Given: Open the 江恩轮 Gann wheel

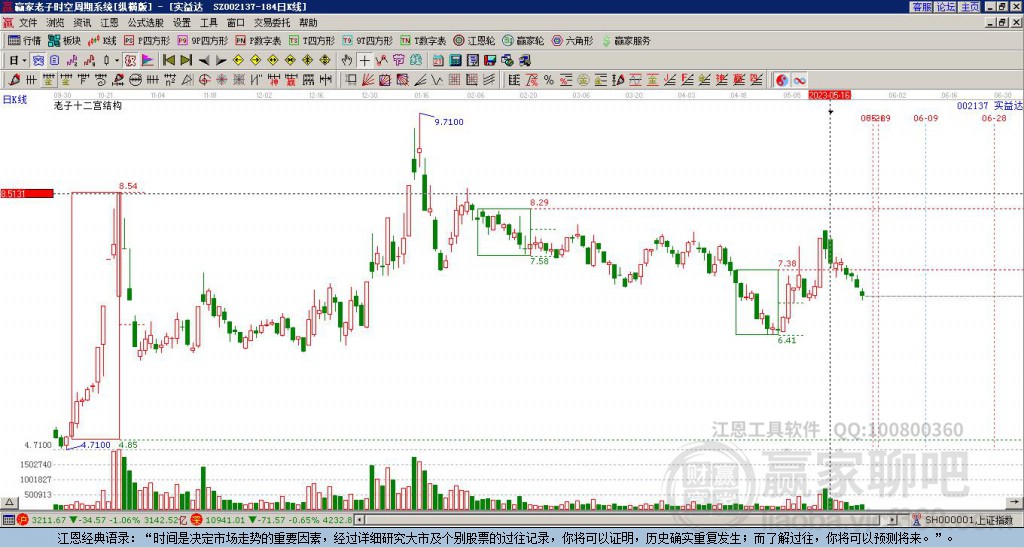Looking at the screenshot, I should (x=474, y=40).
